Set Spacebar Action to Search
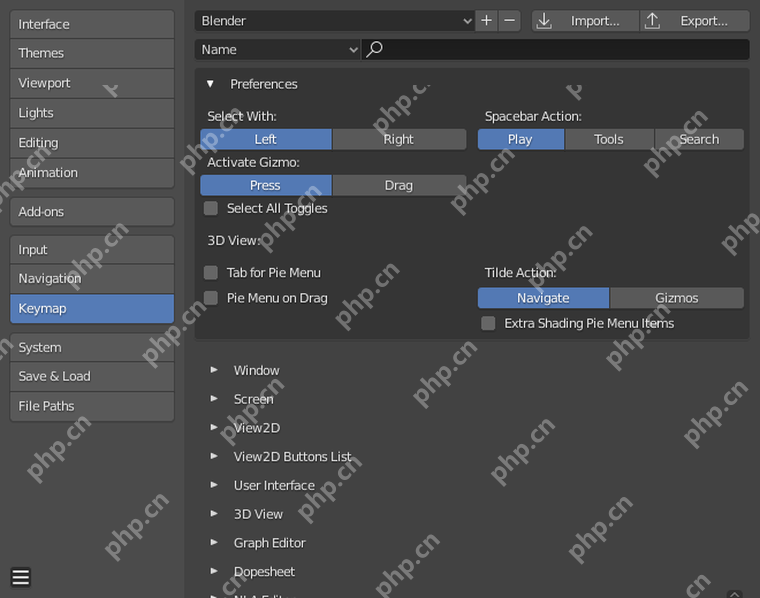Screen dimensions: 760x598 pos(699,140)
